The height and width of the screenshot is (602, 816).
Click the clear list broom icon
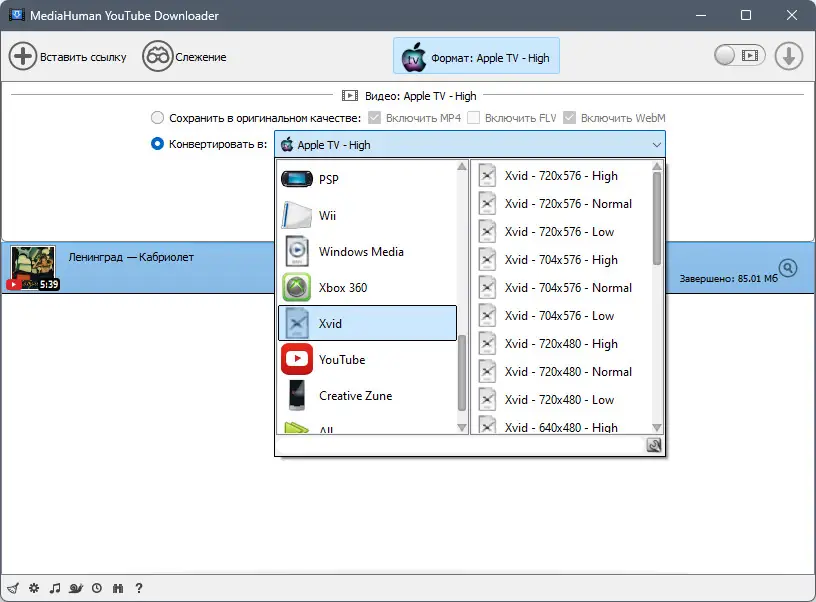click(14, 588)
